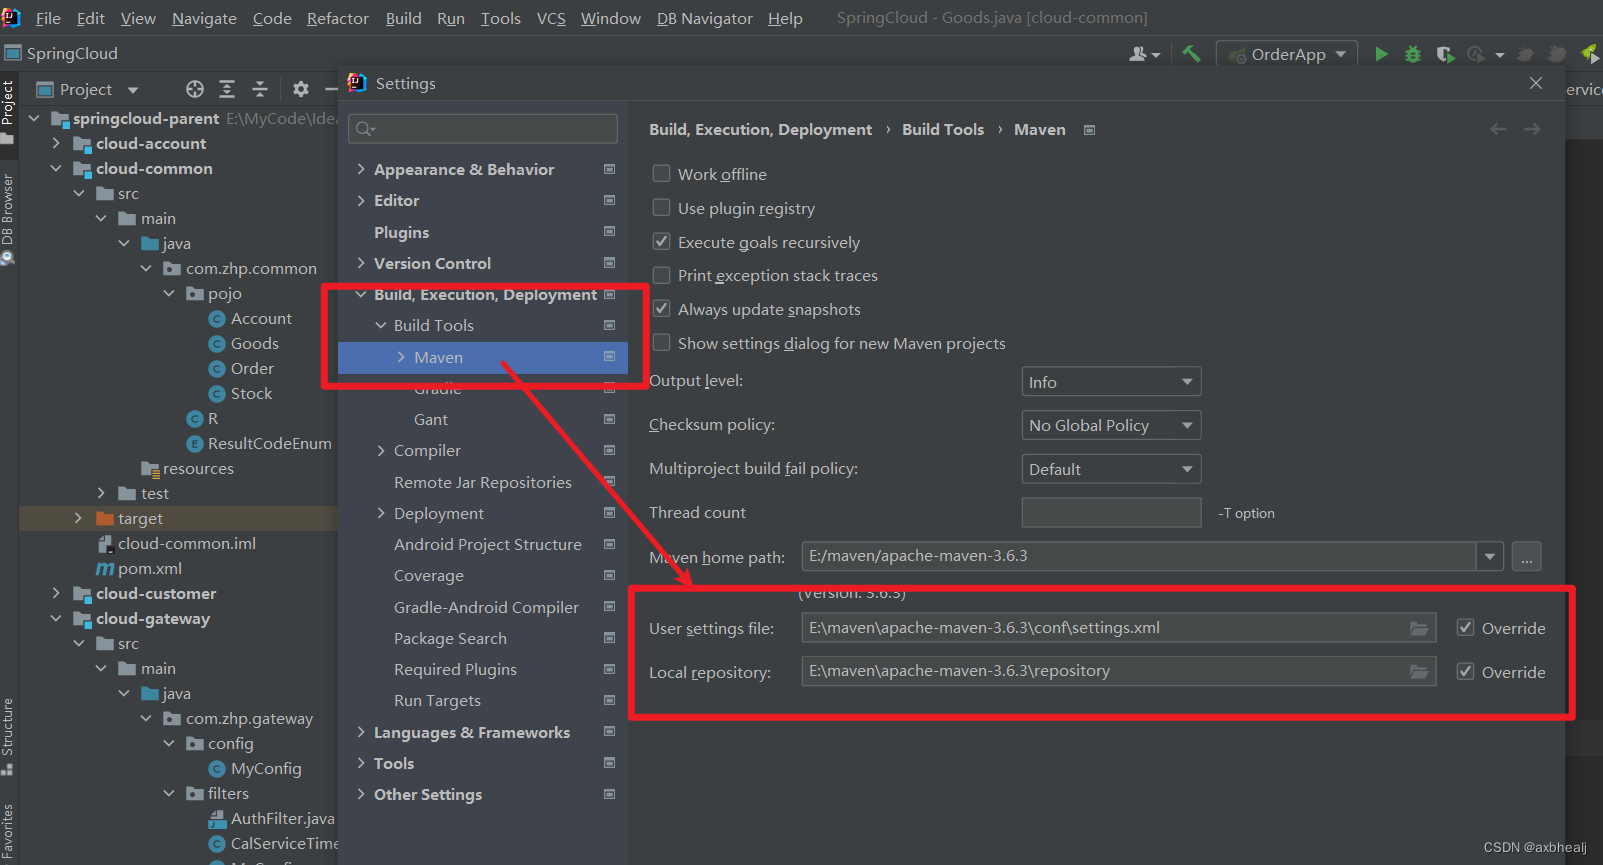Toggle Override for User settings file
The width and height of the screenshot is (1603, 865).
point(1465,627)
